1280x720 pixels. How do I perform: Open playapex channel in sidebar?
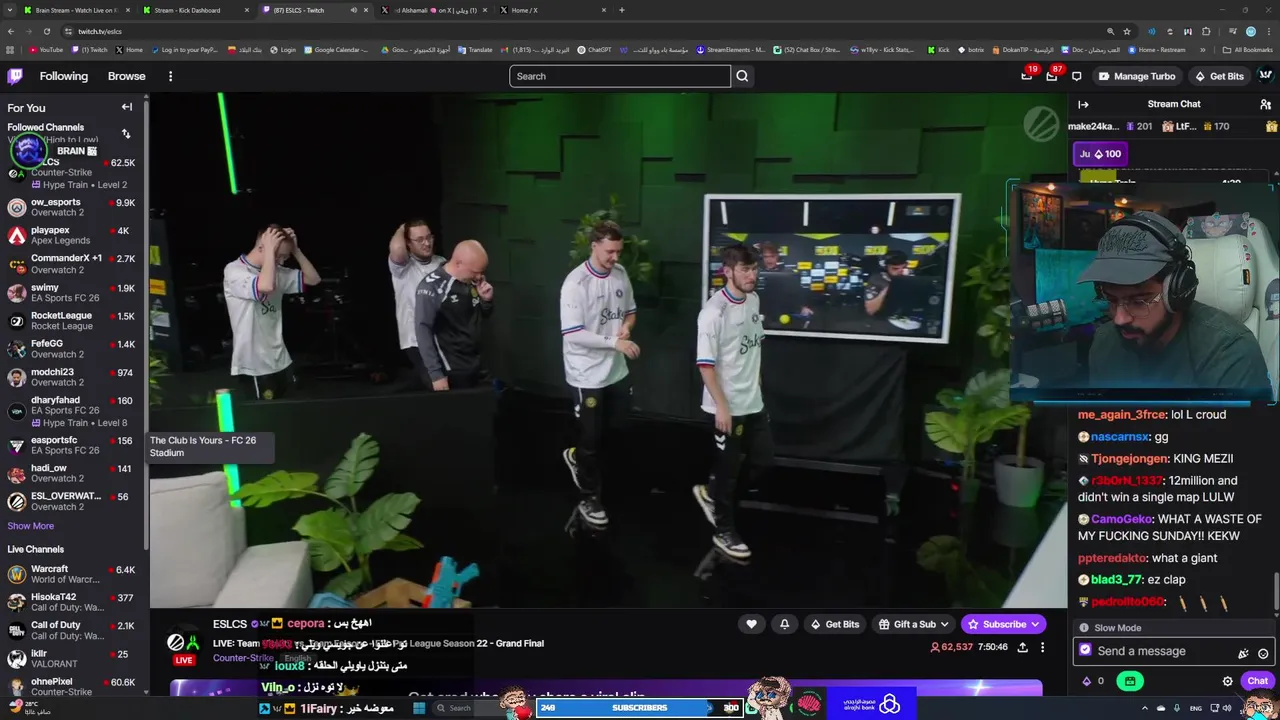coord(72,235)
